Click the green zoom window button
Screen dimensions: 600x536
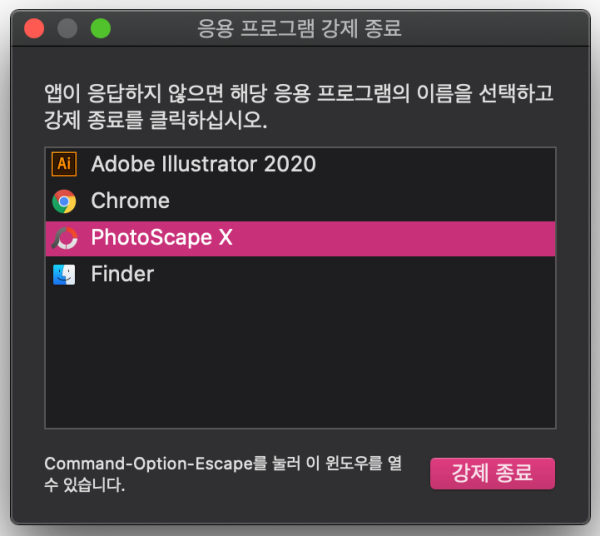coord(101,28)
